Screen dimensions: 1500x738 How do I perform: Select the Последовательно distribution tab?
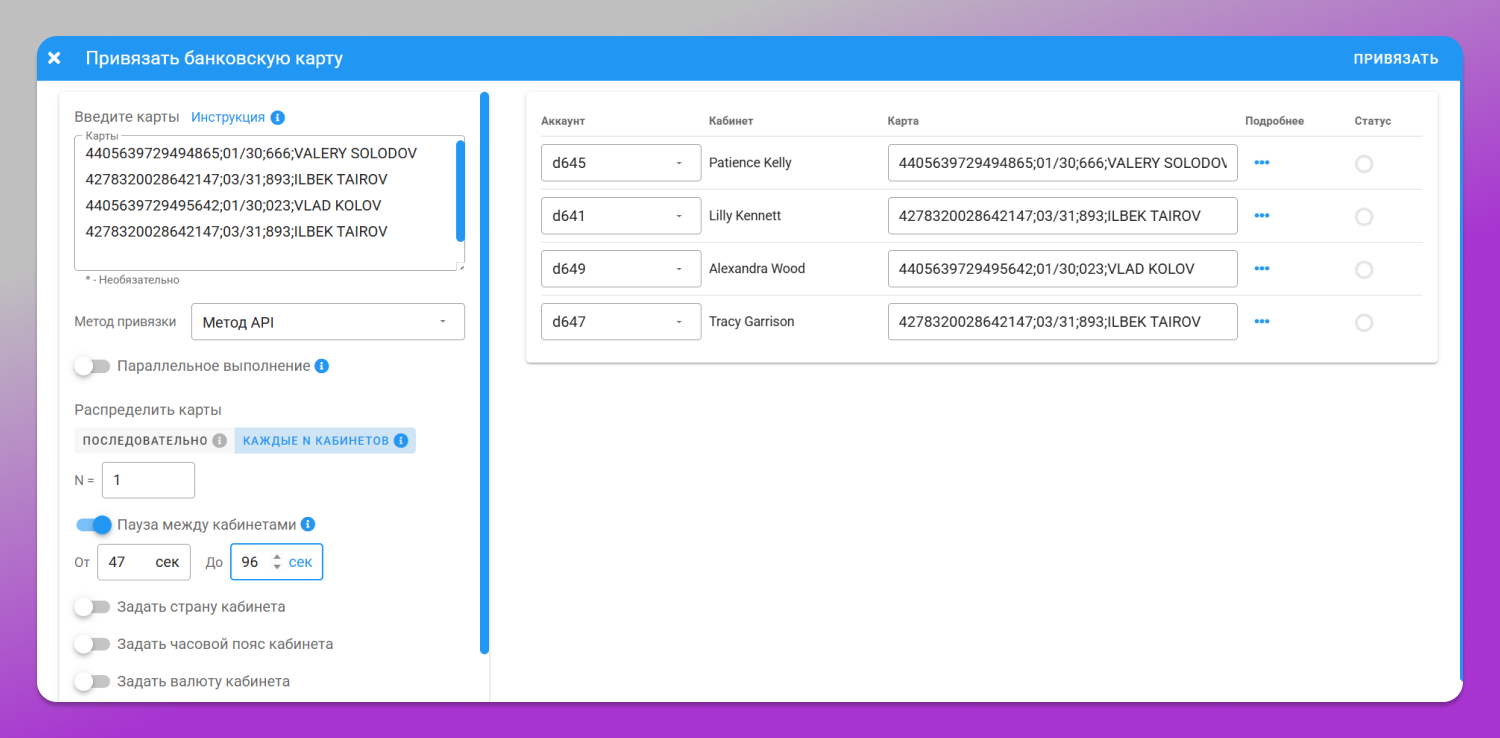tap(154, 441)
